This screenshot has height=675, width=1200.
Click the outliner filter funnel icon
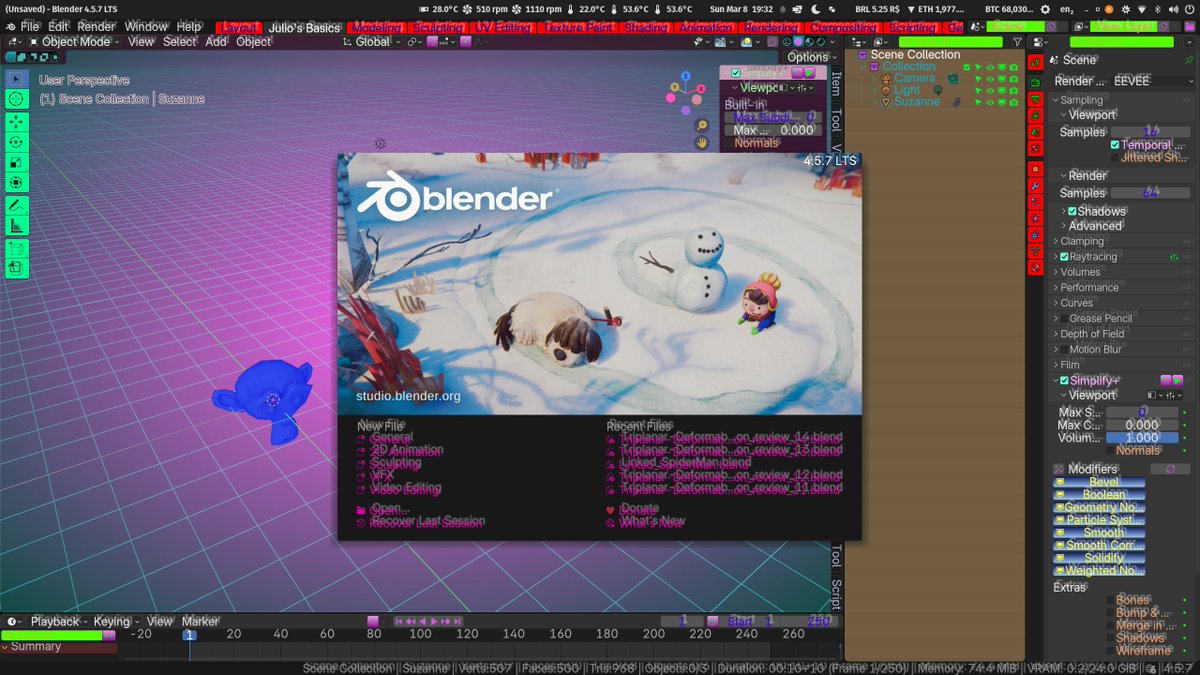(1017, 42)
